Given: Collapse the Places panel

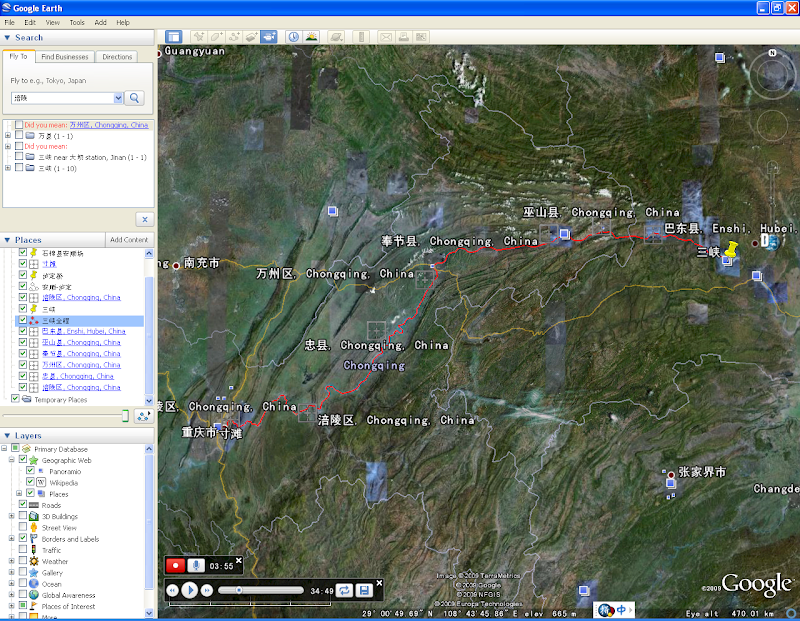Looking at the screenshot, I should 7,240.
